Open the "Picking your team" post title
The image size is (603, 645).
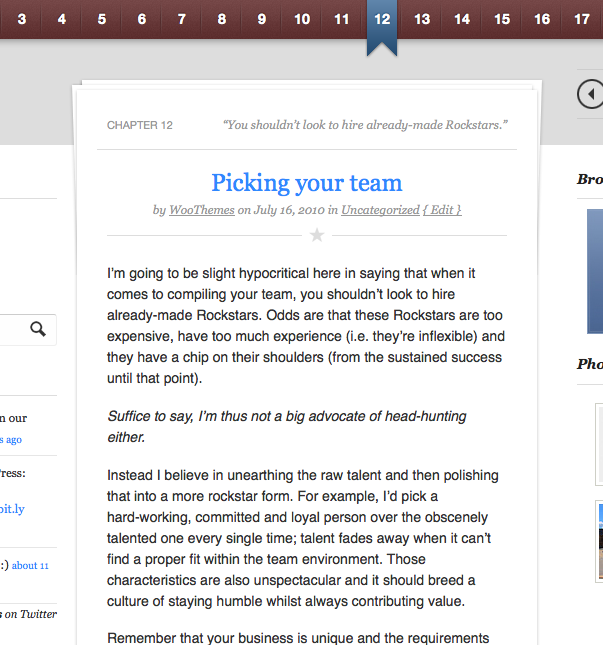click(x=306, y=183)
